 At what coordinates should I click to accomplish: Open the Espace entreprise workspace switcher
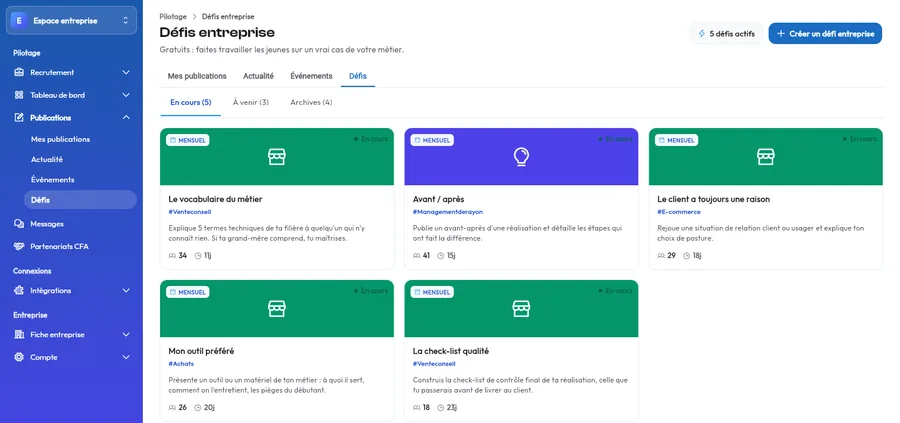[71, 21]
